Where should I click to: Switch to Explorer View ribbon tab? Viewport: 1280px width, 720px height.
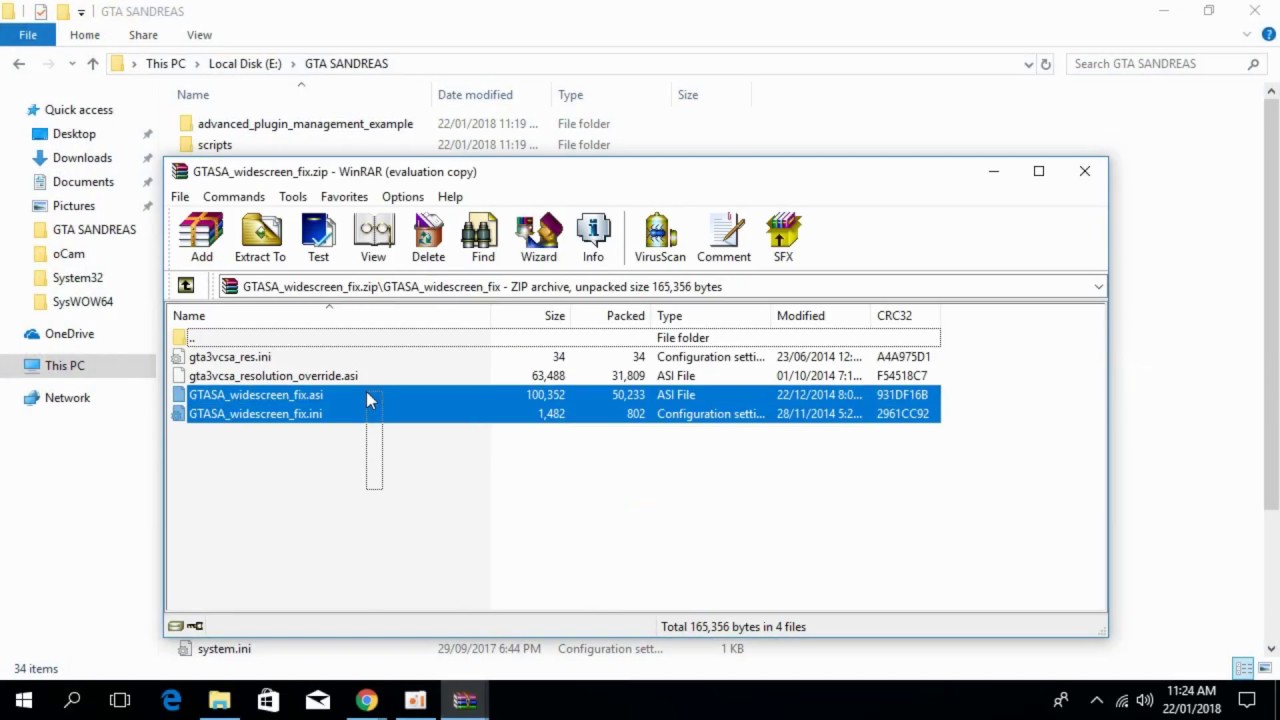(199, 35)
